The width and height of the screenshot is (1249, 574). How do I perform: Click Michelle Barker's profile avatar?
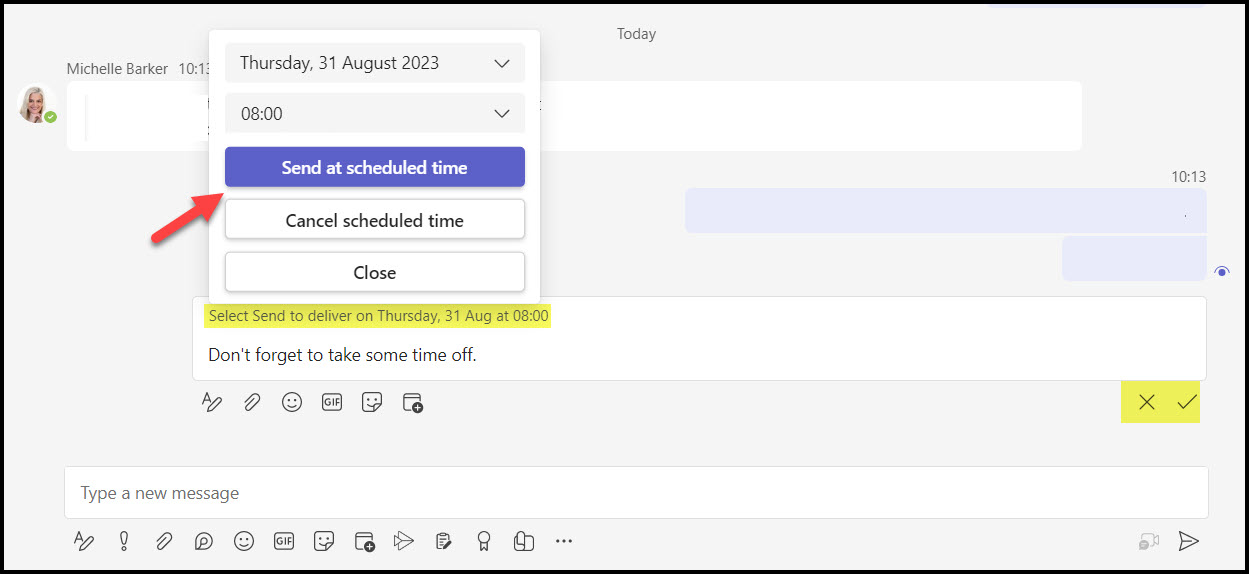(35, 104)
